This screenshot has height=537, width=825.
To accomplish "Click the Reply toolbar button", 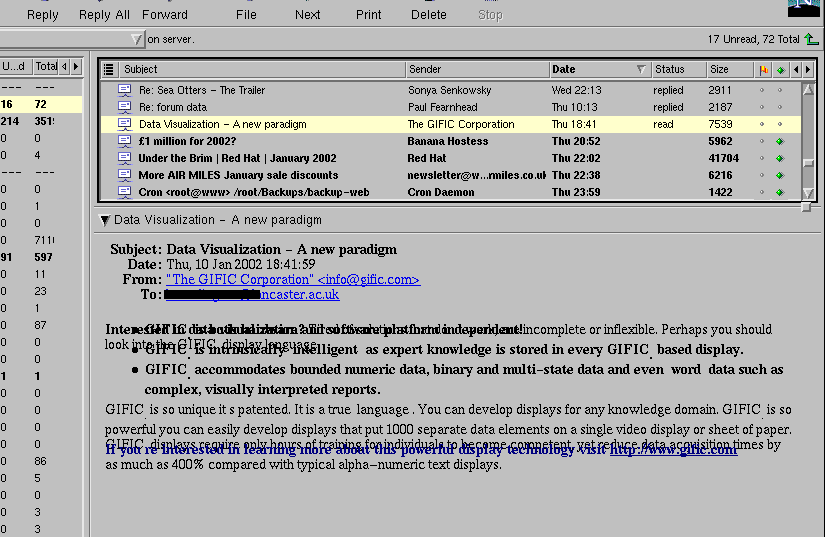I will tap(42, 14).
